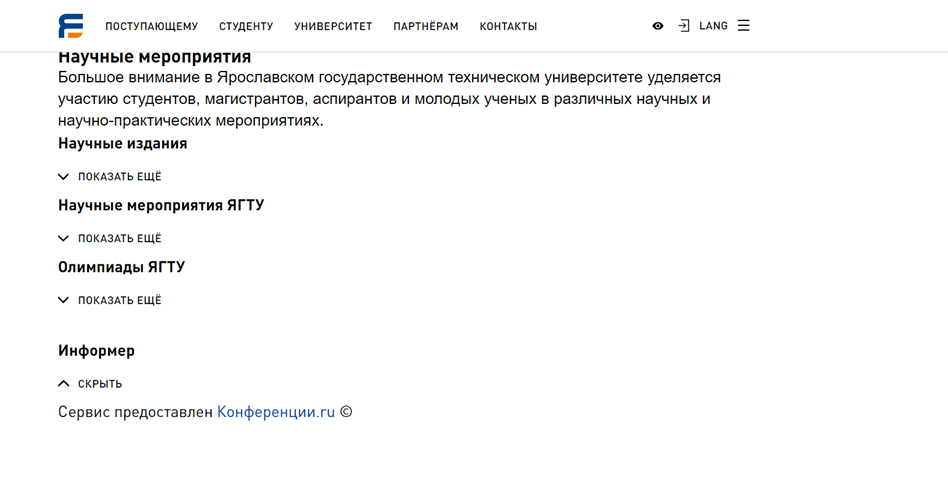
Task: Click ПОКАЗАТЬ ЕЩЁ under Научные мероприятия ЯГТУ
Action: tap(120, 238)
